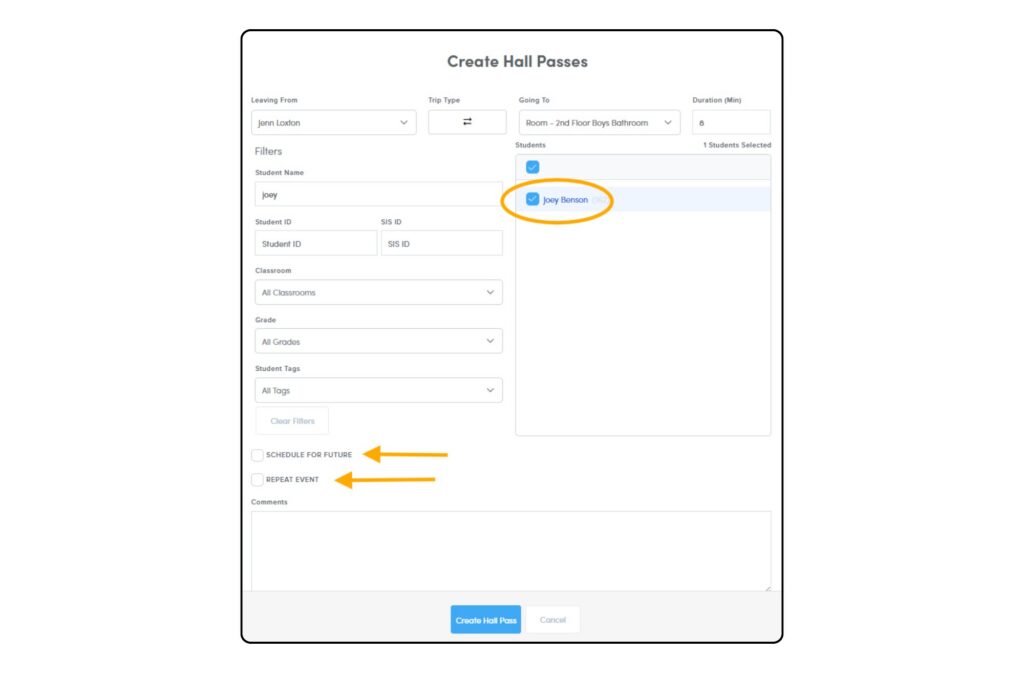The image size is (1024, 676).
Task: Toggle the select-all students checkbox
Action: 532,167
